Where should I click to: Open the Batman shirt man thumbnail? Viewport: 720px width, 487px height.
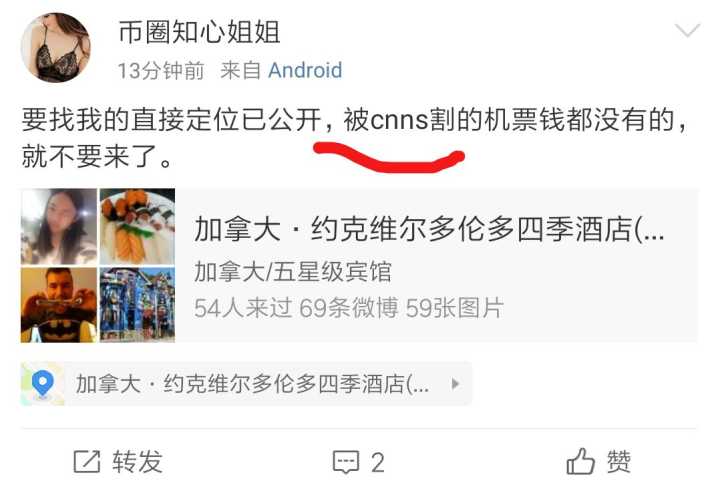tap(59, 305)
